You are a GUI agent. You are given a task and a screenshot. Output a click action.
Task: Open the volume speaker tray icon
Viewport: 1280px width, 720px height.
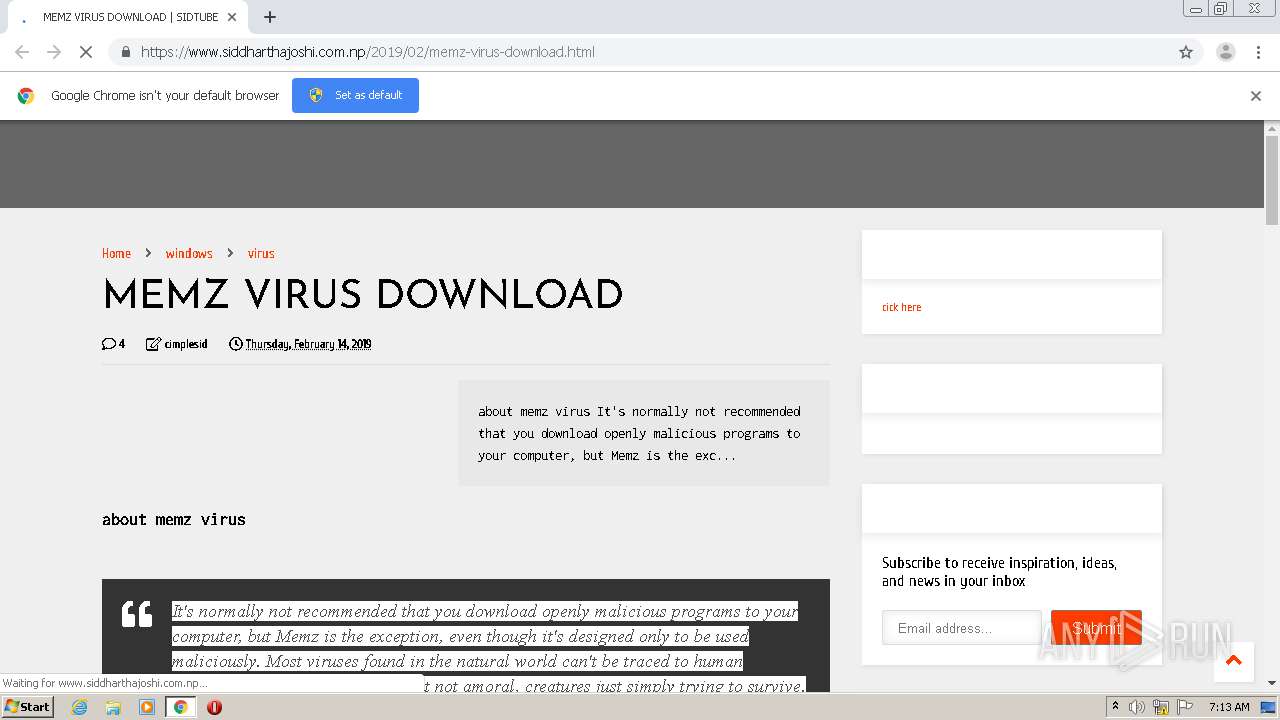click(x=1137, y=707)
